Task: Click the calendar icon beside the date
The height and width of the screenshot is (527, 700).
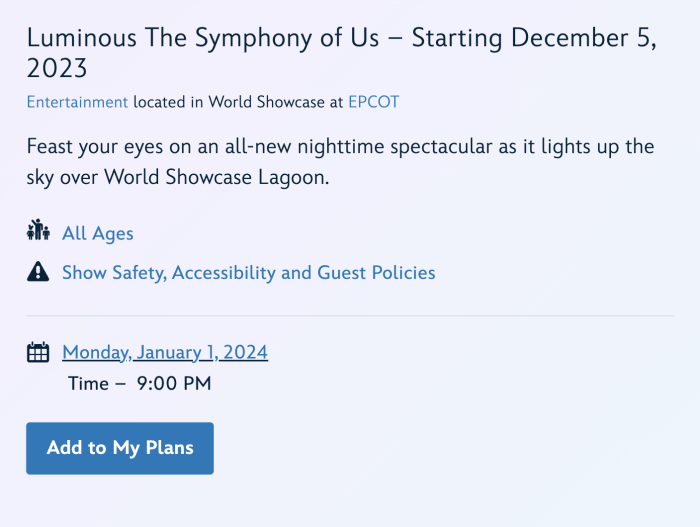Action: [x=38, y=352]
